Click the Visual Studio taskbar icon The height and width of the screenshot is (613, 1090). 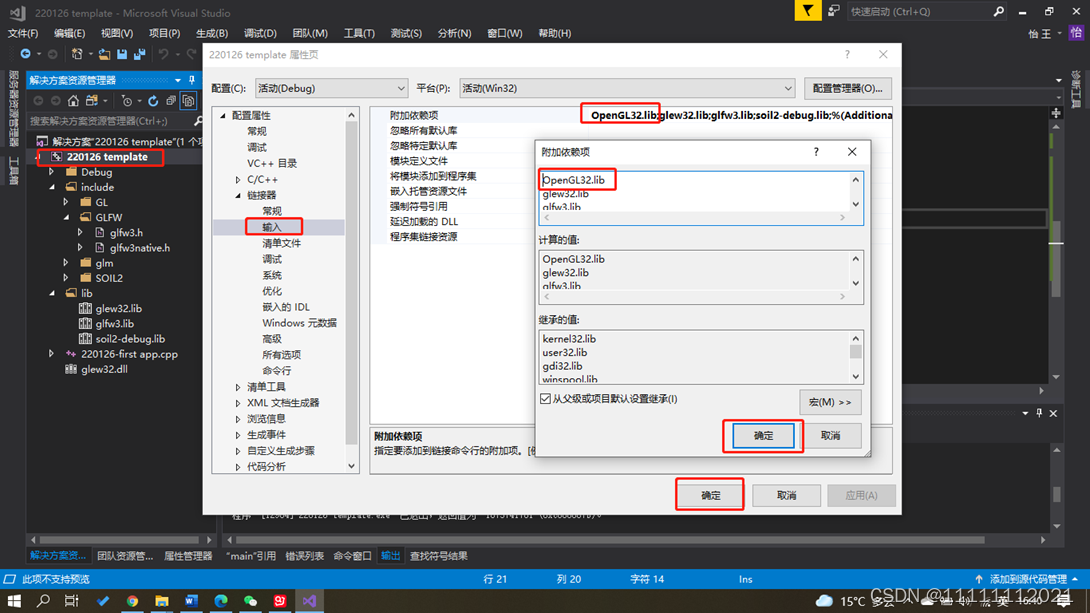point(309,600)
